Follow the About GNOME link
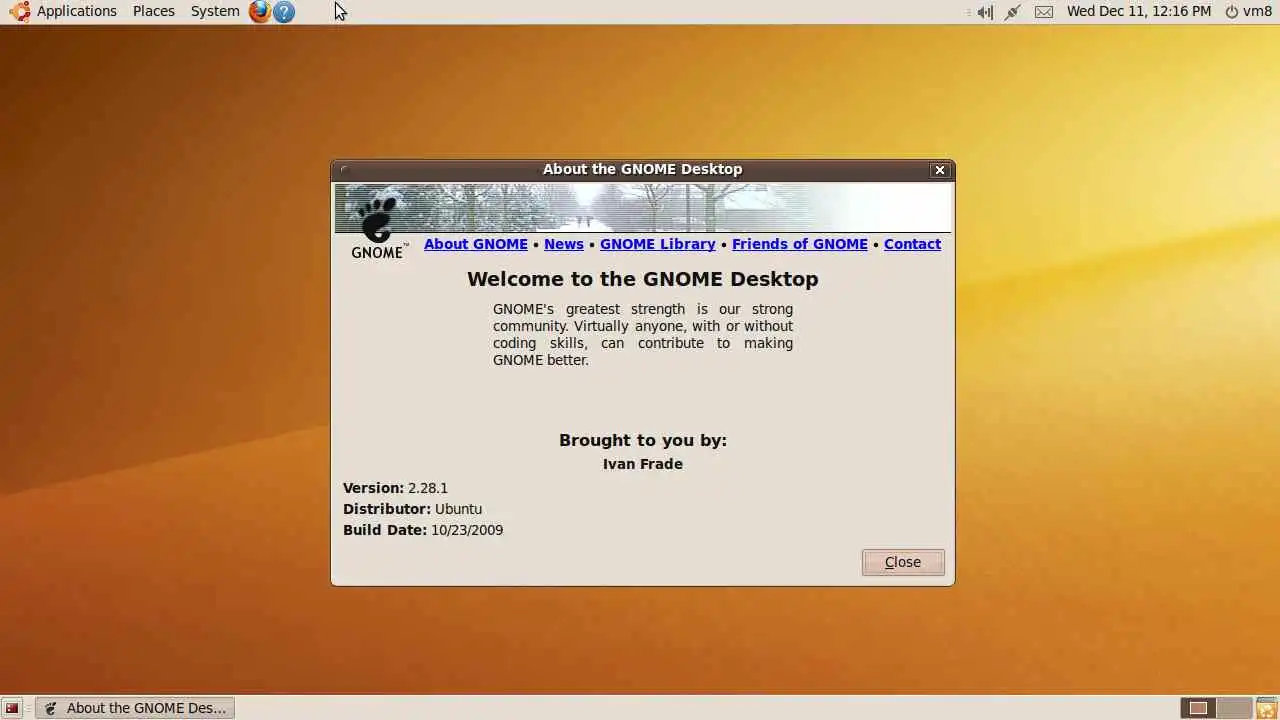Screen dimensions: 1280x720 (x=476, y=244)
